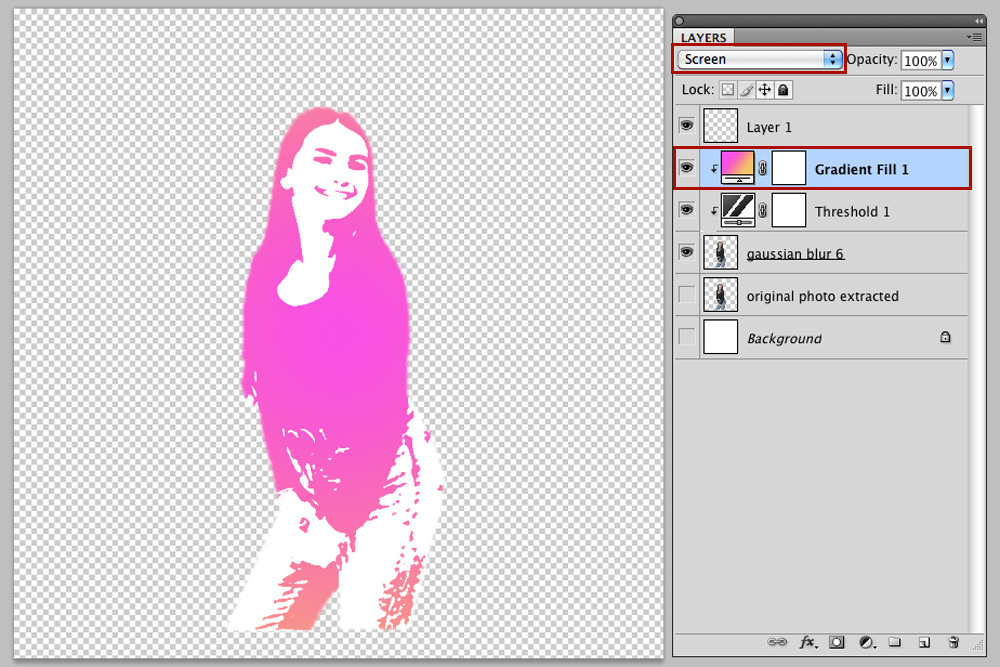The width and height of the screenshot is (1000, 667).
Task: Click the Background layer thumbnail
Action: tap(721, 337)
